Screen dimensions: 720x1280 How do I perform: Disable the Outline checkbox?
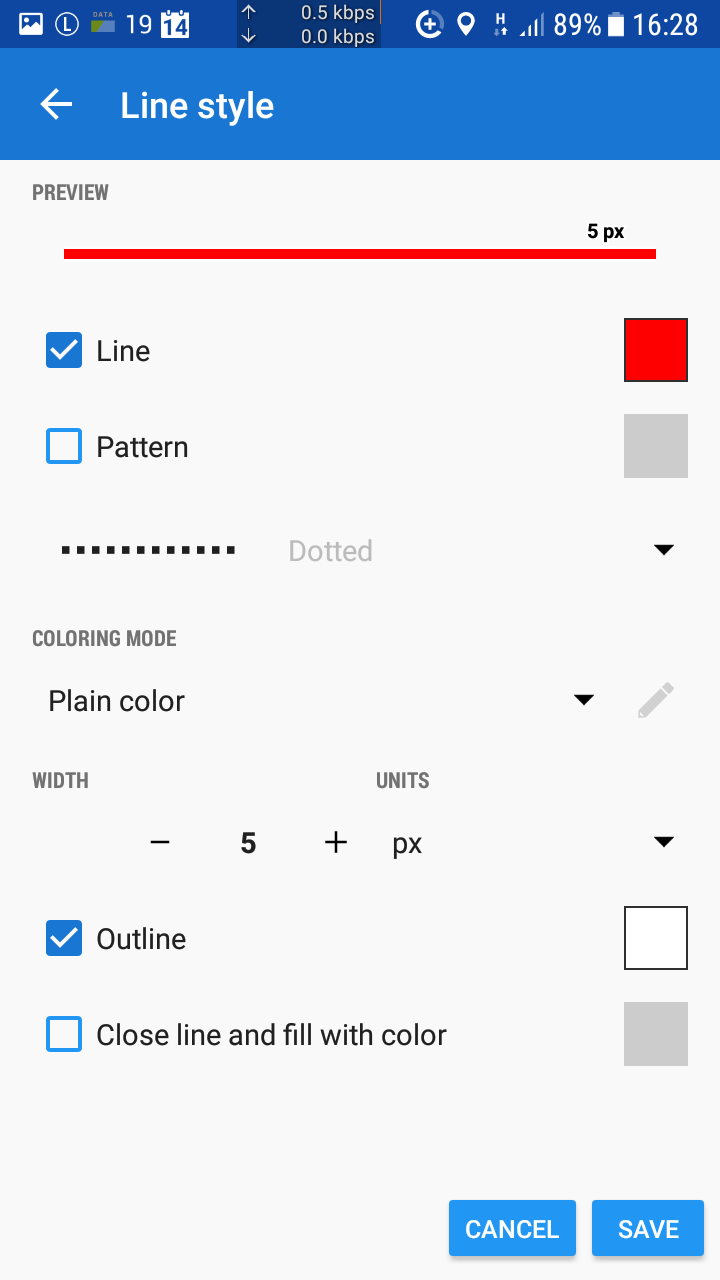[x=64, y=939]
